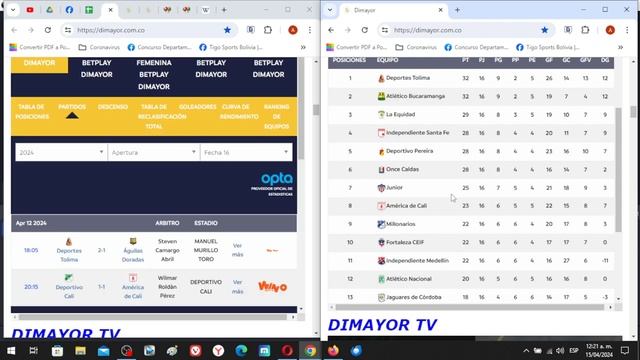
Task: Open extensions puzzle icon in left window
Action: [268, 30]
